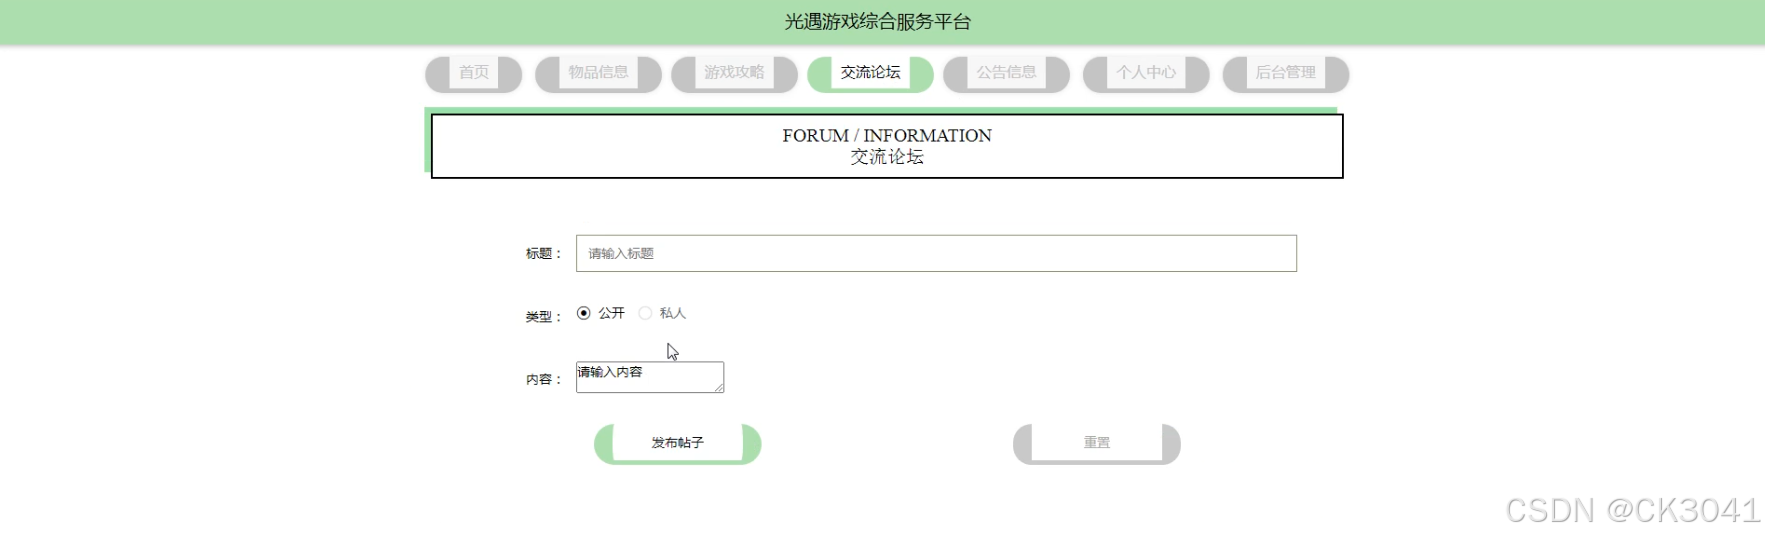Open the 后台管理 tab
The width and height of the screenshot is (1765, 540).
tap(1285, 73)
